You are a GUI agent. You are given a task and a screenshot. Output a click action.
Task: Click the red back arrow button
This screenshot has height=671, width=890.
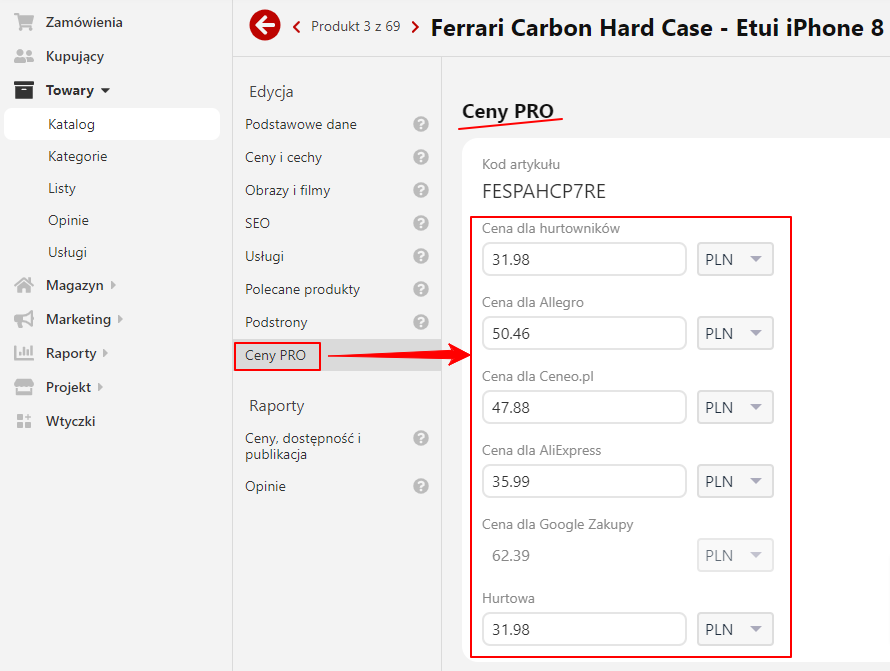pos(265,26)
